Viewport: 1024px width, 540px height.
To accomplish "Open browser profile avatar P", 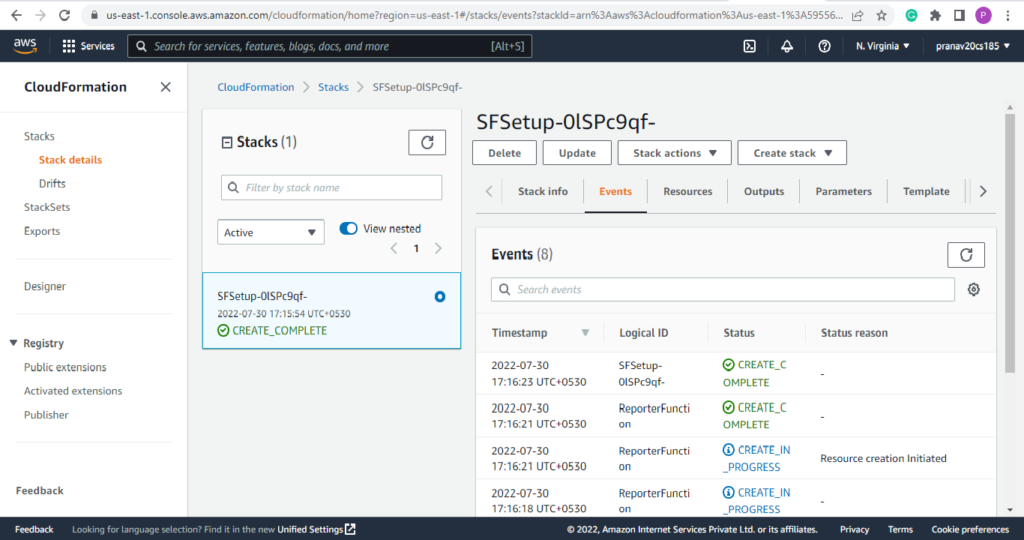I will pyautogui.click(x=984, y=15).
